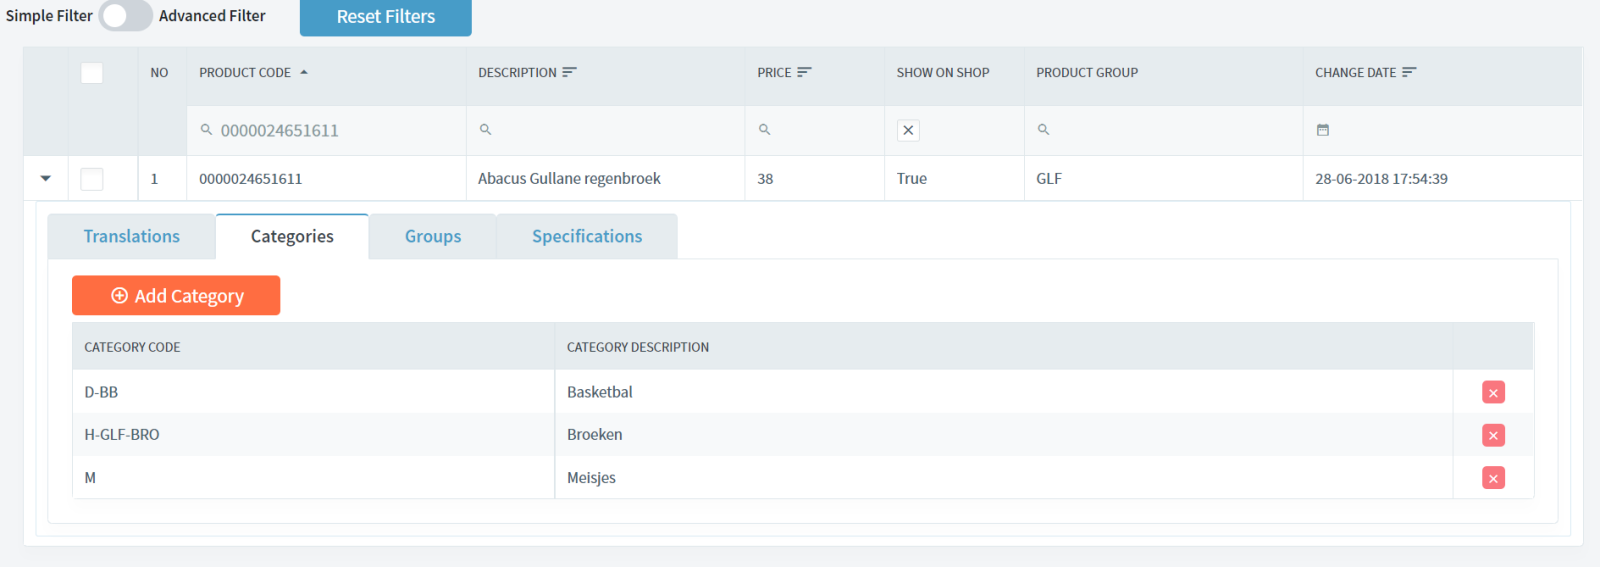Open the Price column filter menu icon

pos(804,72)
